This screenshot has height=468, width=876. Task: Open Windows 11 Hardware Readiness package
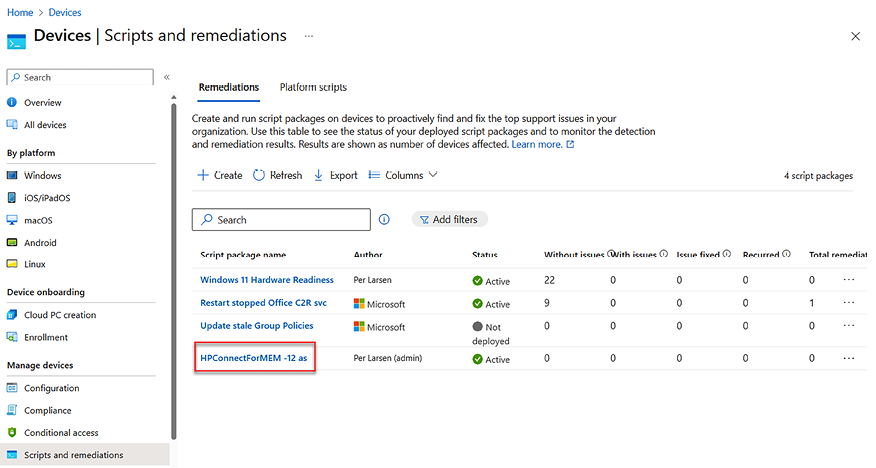[x=266, y=280]
